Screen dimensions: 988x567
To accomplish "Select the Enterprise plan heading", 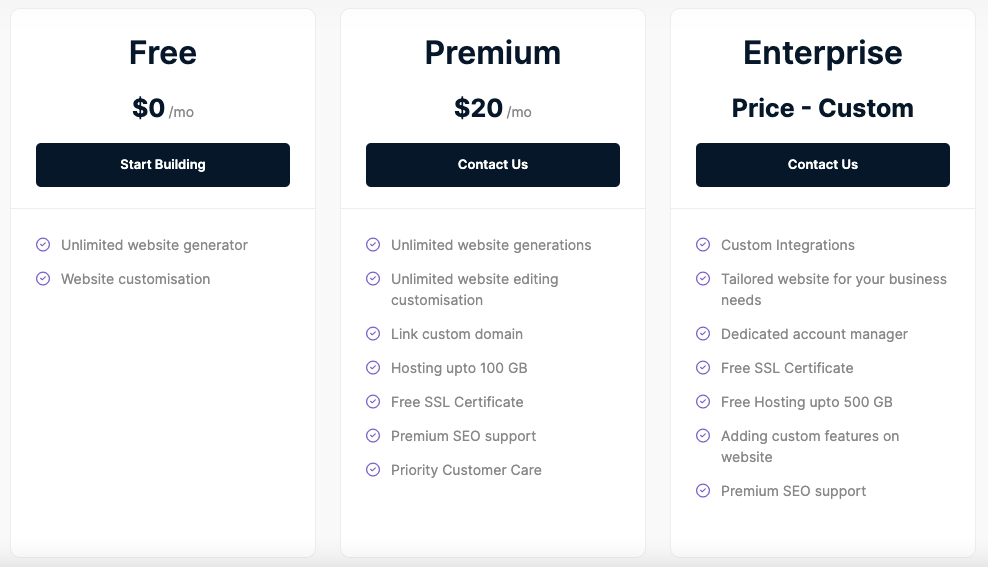I will pyautogui.click(x=822, y=52).
